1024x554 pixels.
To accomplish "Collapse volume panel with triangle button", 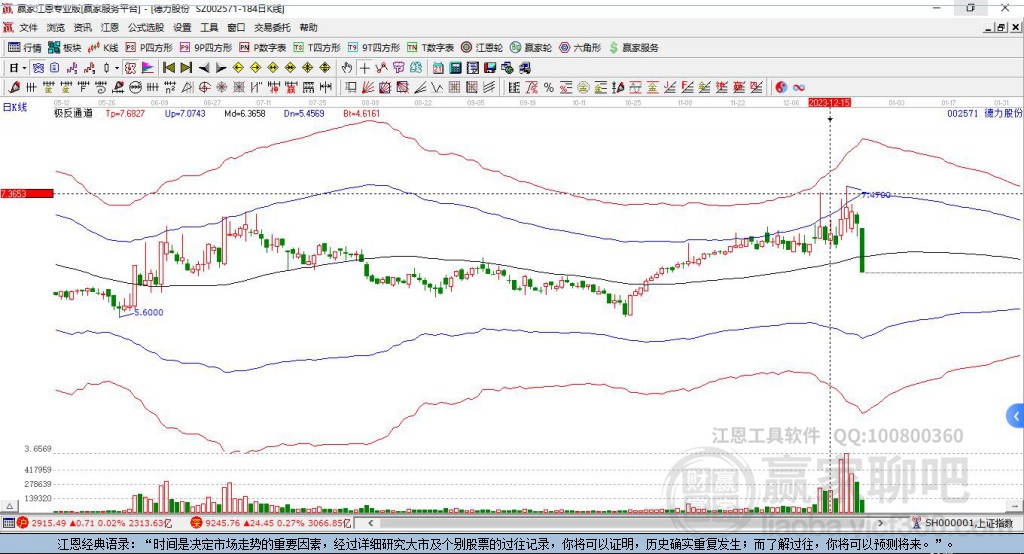I will [x=9, y=506].
